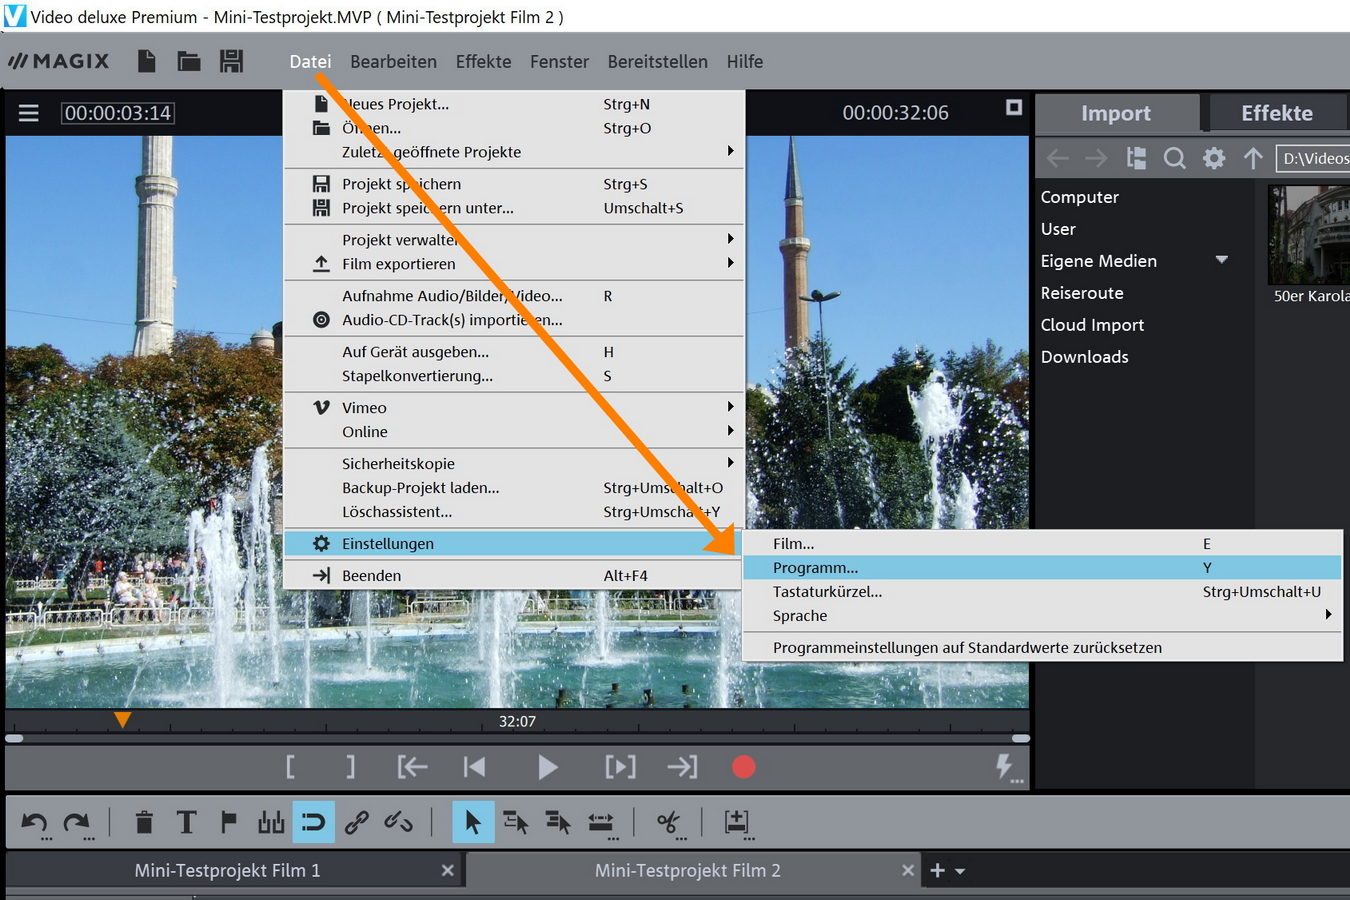Delete the selected object with the trash icon
The image size is (1350, 900).
click(144, 822)
